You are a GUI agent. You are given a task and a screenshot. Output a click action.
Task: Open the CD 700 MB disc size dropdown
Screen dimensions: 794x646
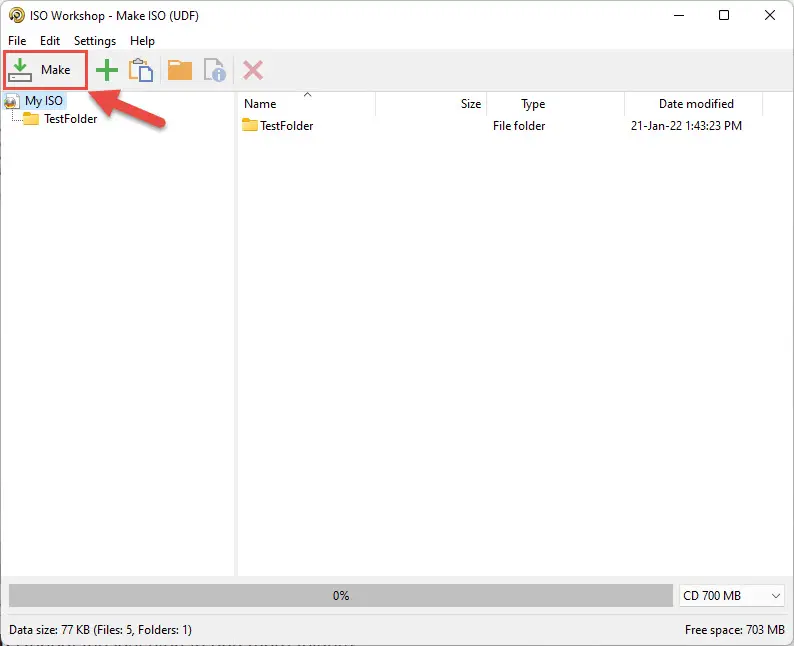tap(732, 595)
